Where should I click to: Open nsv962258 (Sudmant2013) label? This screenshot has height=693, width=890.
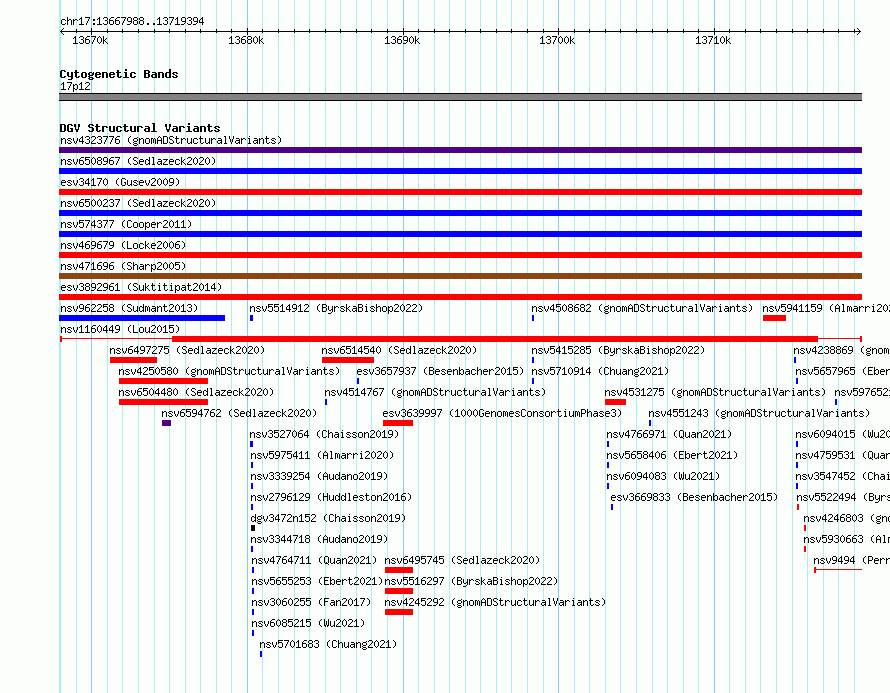tap(129, 308)
